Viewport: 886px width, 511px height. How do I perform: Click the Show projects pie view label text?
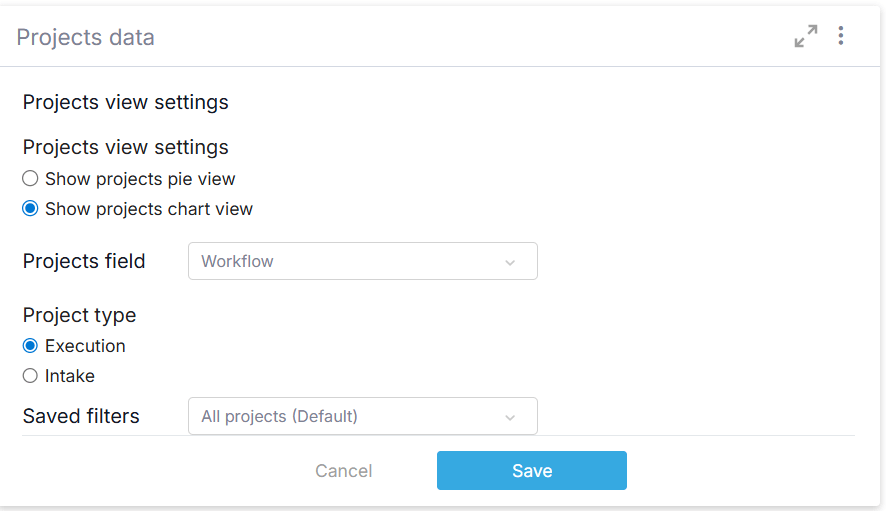[140, 179]
